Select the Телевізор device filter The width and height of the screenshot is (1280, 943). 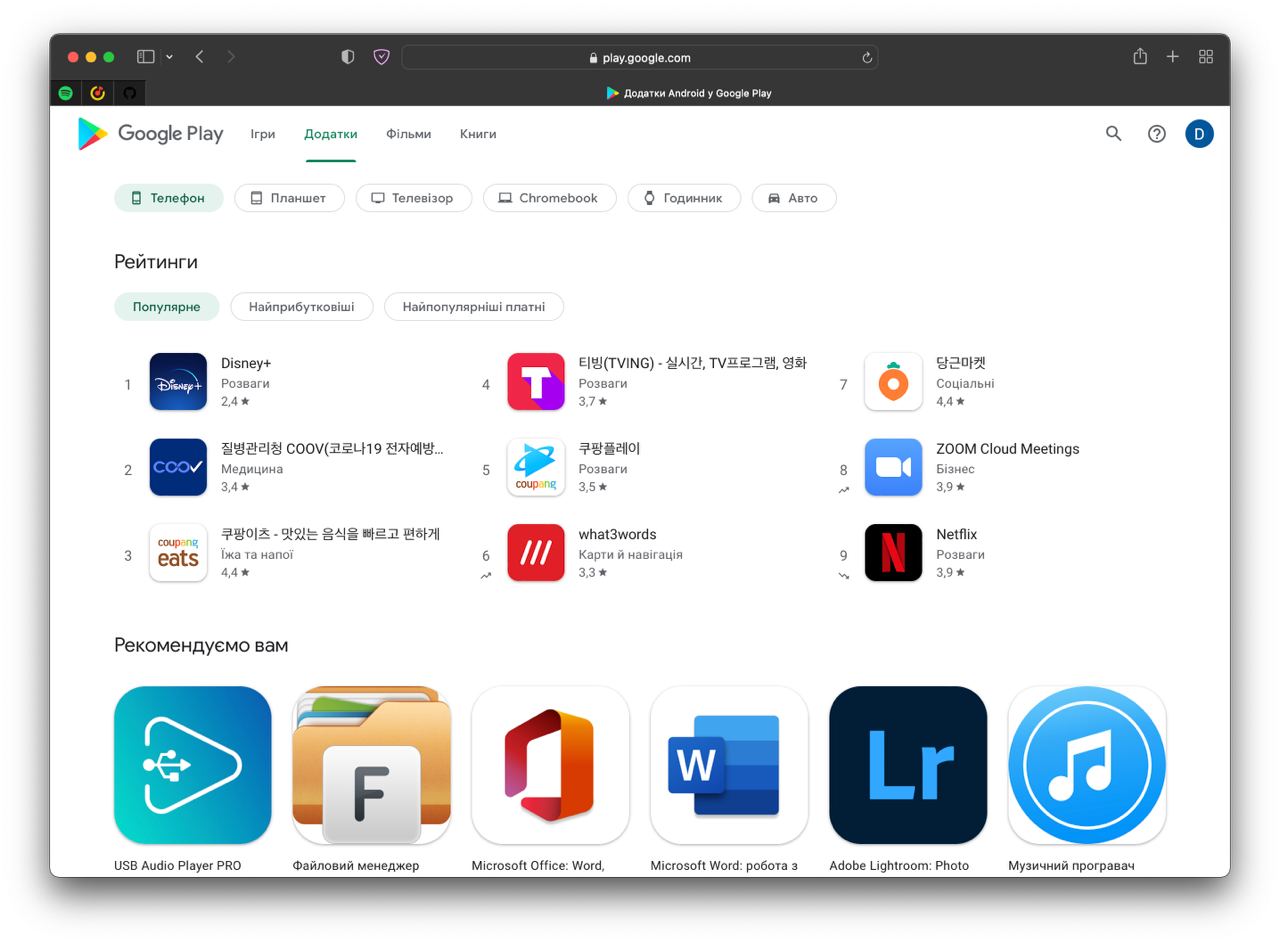point(413,198)
